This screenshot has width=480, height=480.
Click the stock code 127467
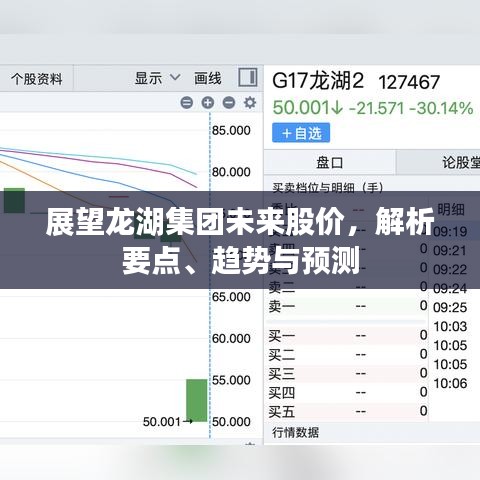click(409, 82)
